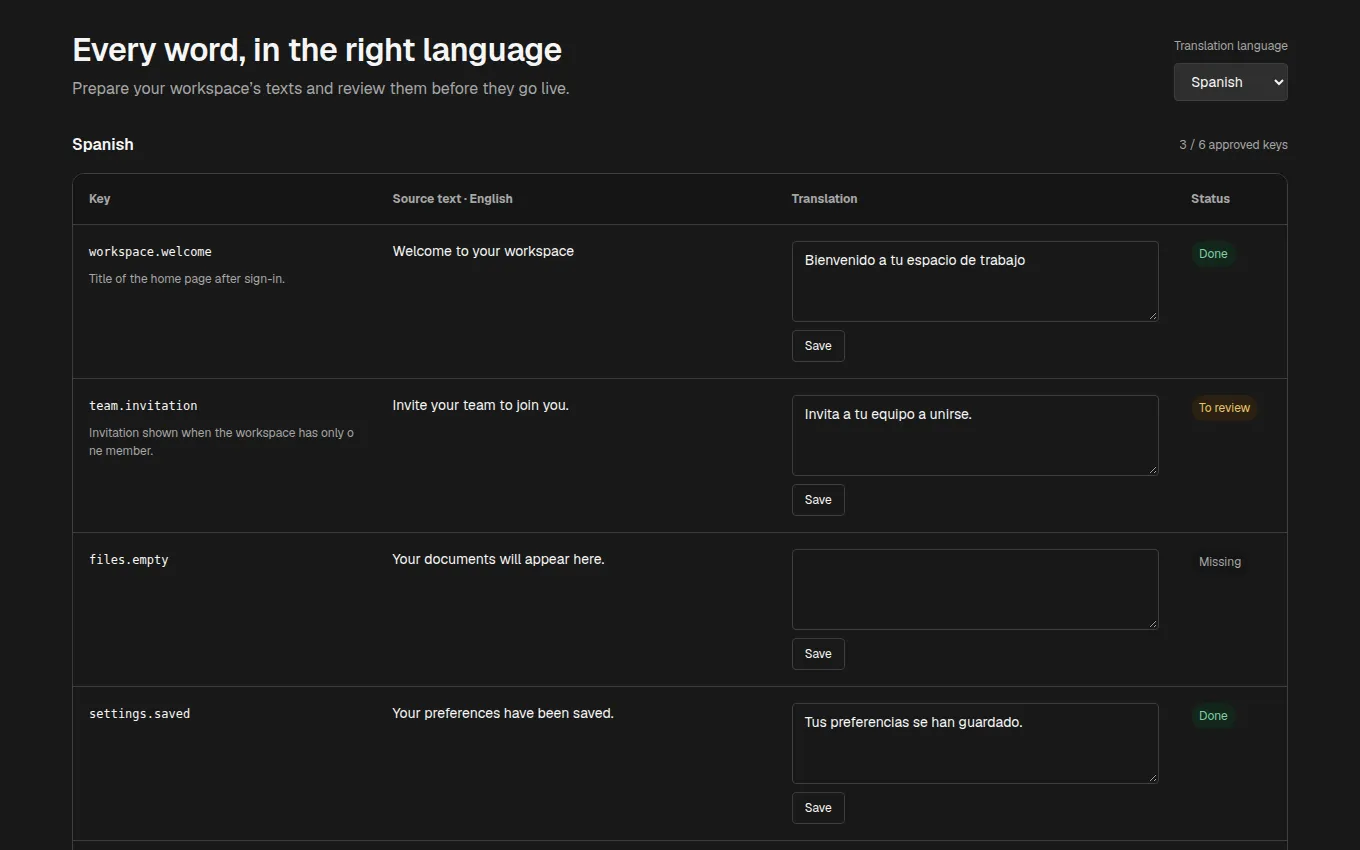1360x850 pixels.
Task: Select the files.empty key
Action: (x=129, y=560)
